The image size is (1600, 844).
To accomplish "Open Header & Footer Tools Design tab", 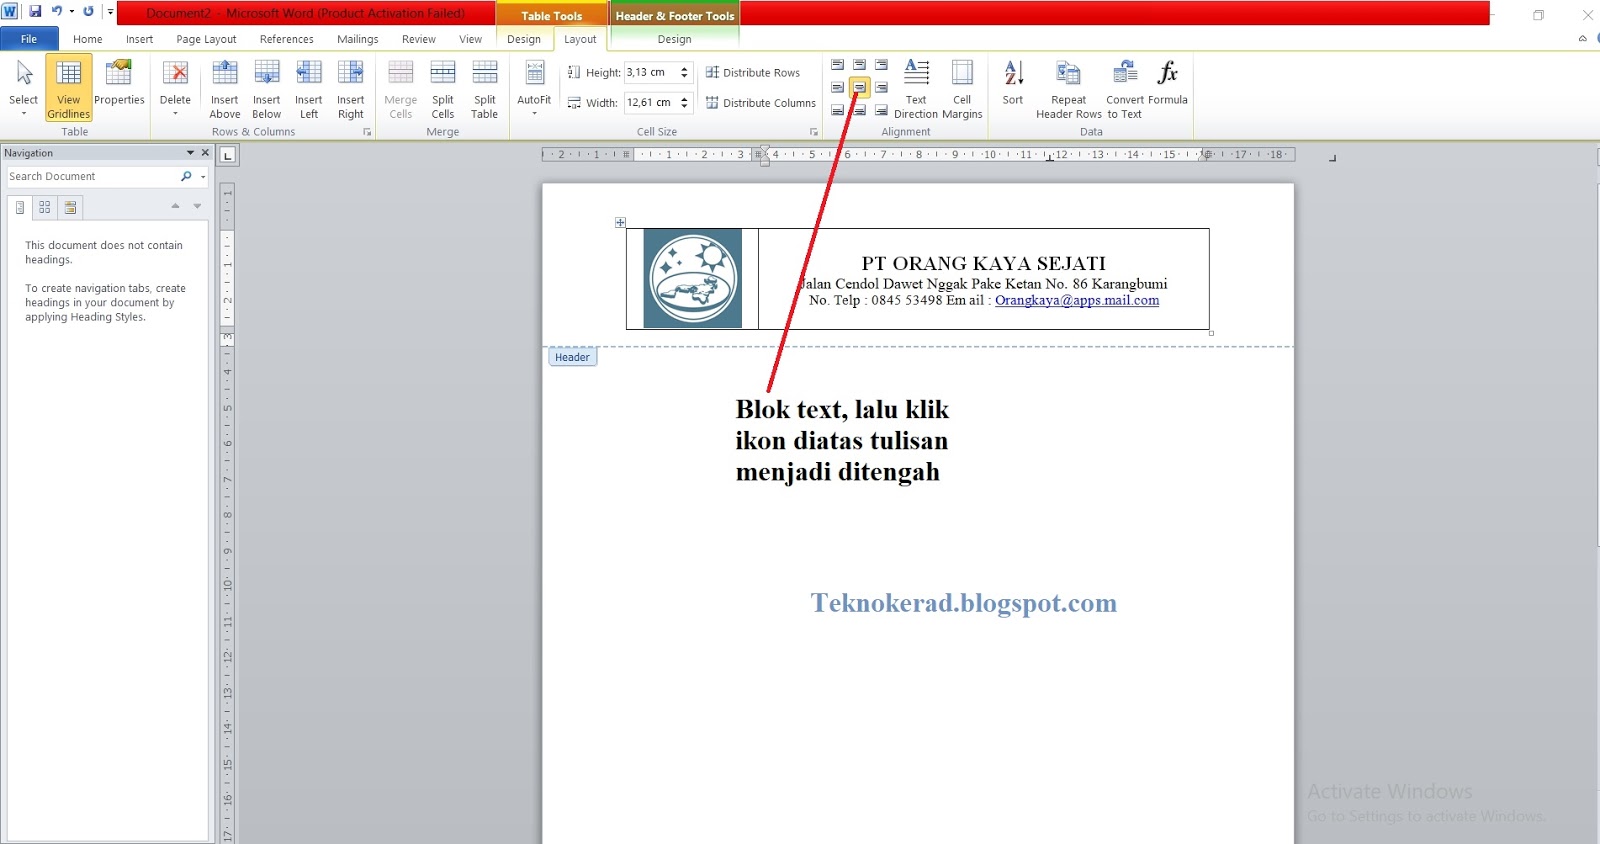I will [675, 39].
